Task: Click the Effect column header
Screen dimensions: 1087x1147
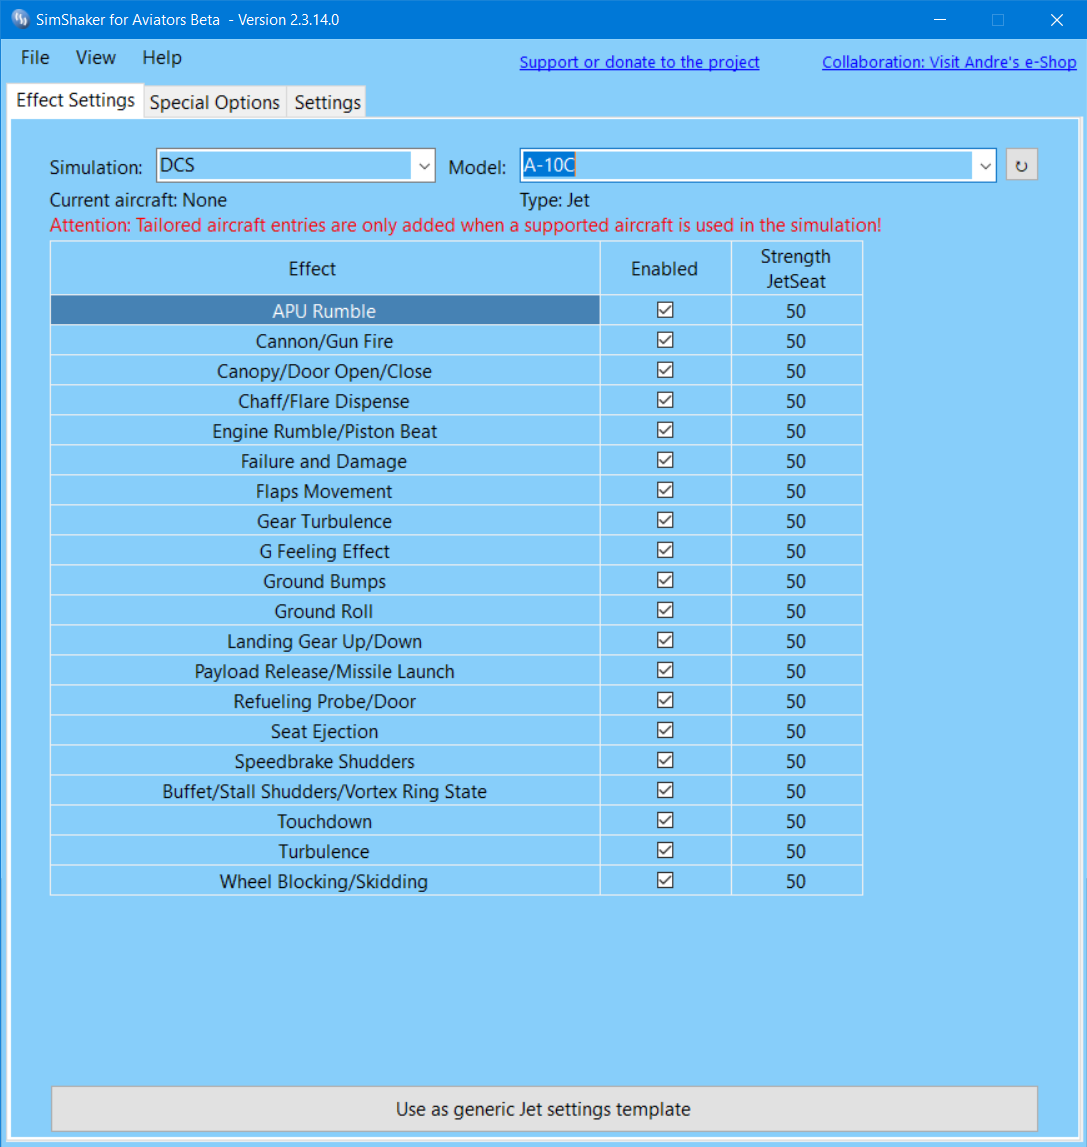Action: coord(325,268)
